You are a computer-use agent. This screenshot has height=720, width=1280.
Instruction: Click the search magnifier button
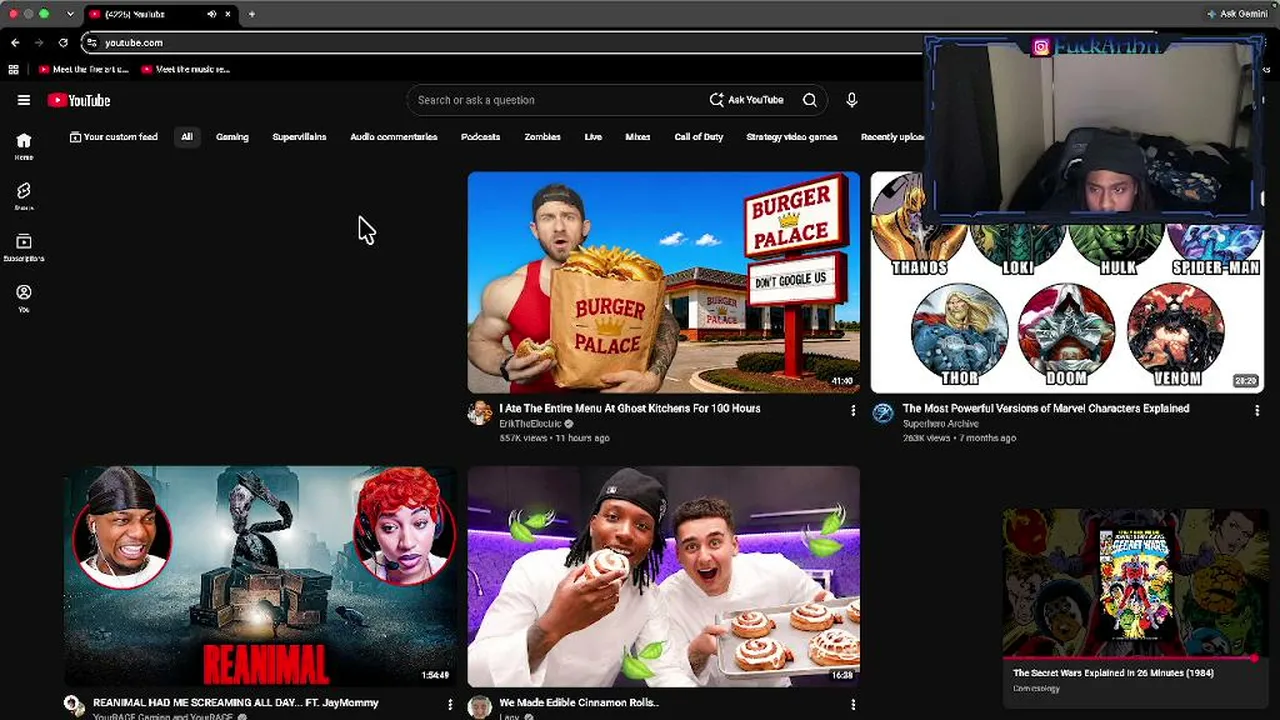pyautogui.click(x=810, y=100)
